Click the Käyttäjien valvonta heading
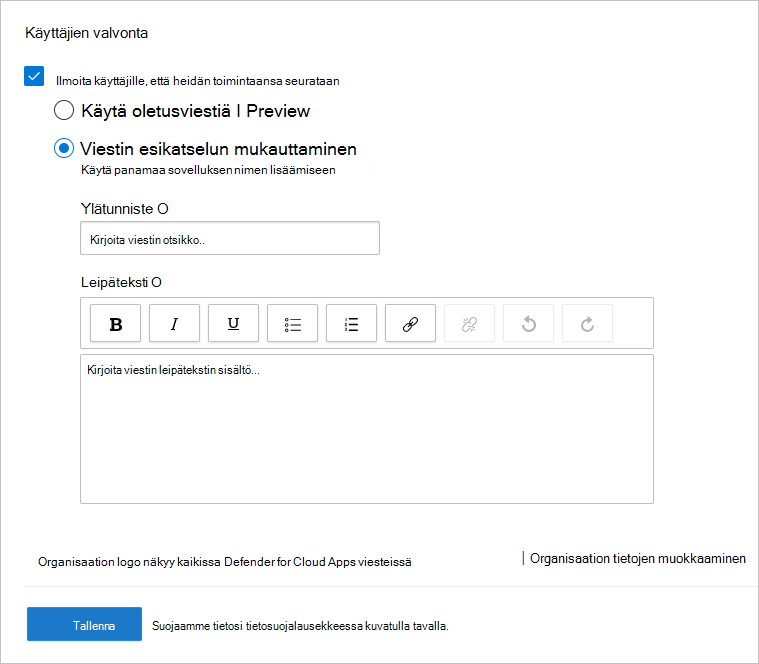 (x=87, y=33)
